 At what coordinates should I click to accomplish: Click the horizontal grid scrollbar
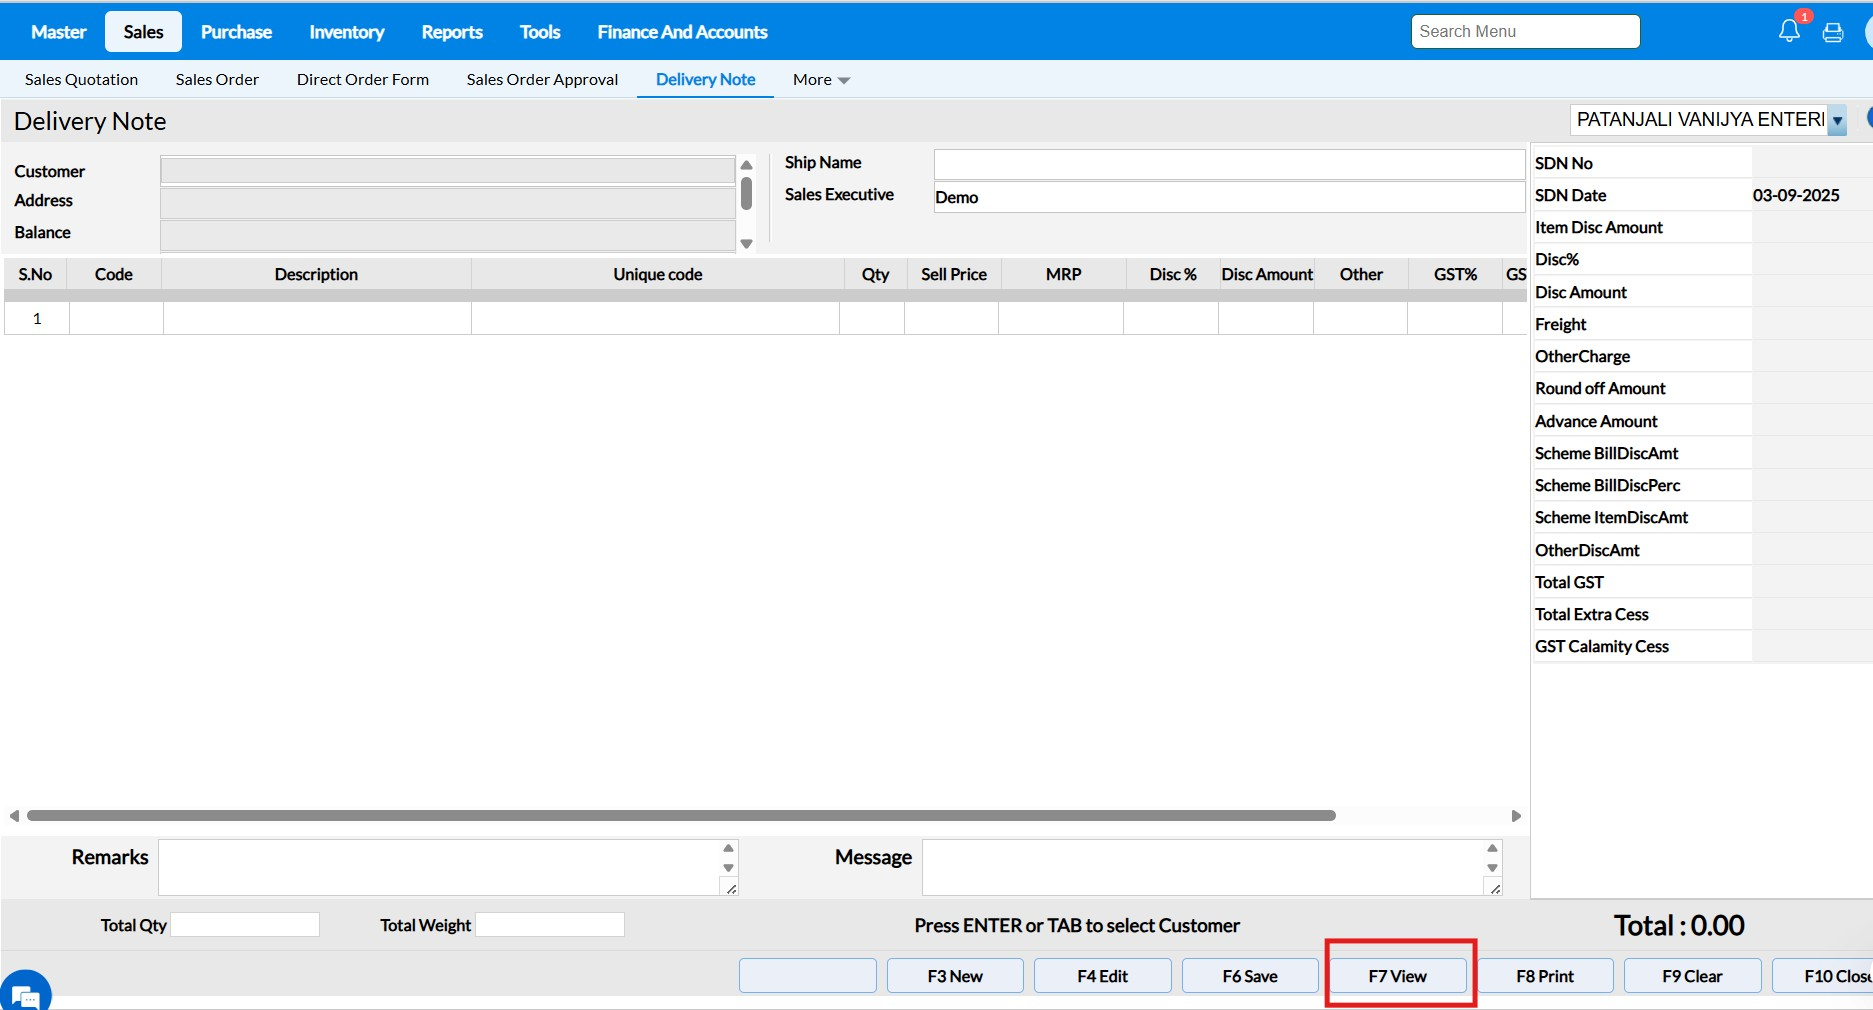[680, 816]
